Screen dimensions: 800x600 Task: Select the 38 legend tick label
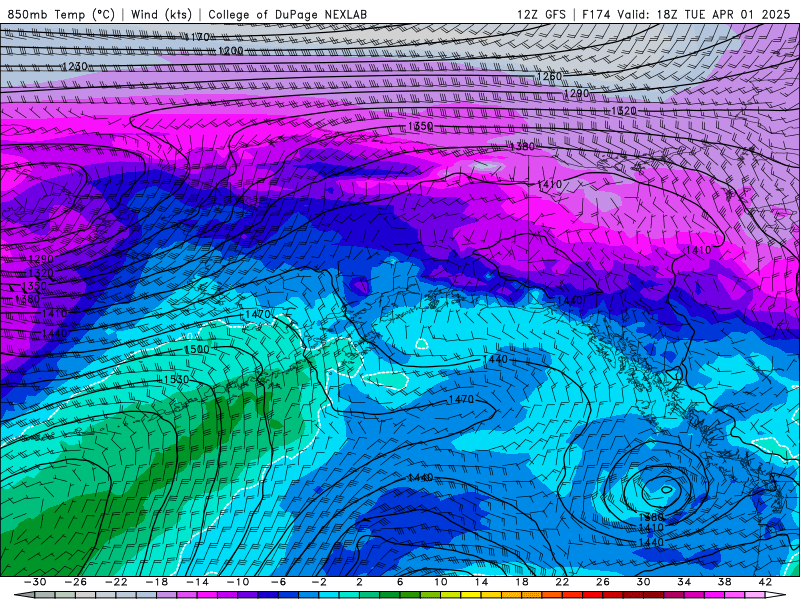(x=724, y=582)
